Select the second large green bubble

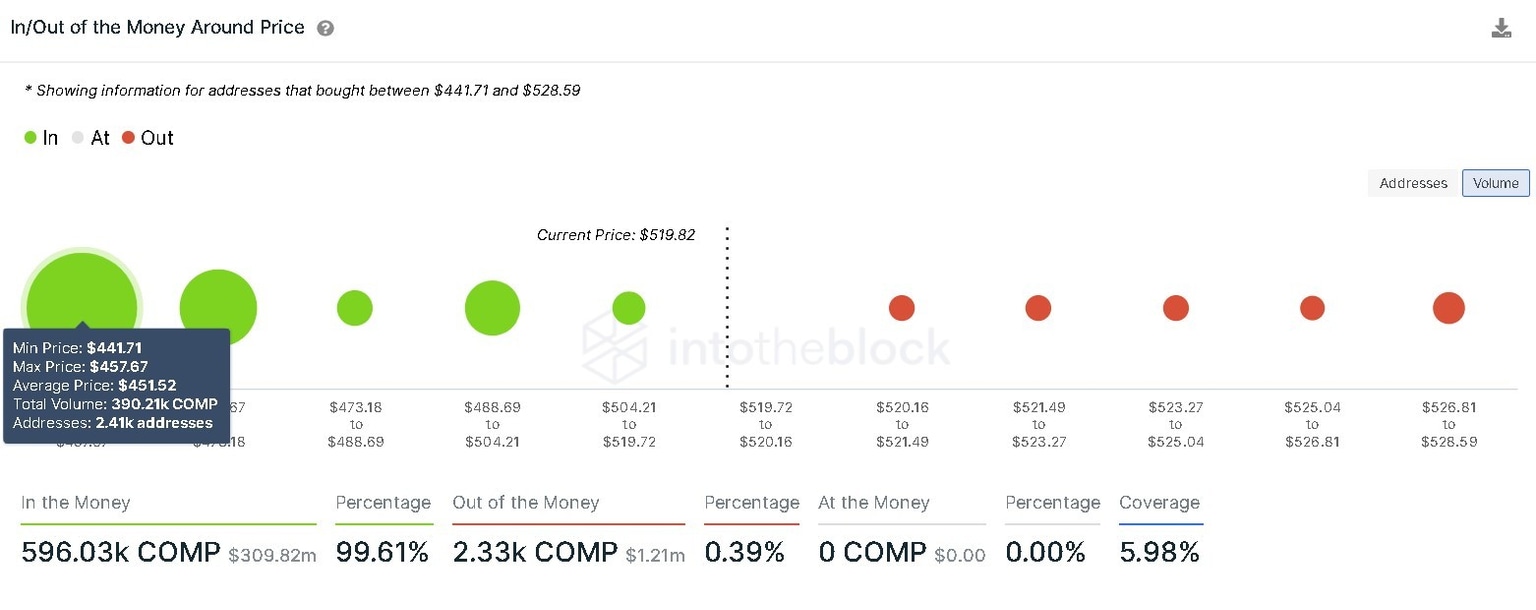coord(218,308)
